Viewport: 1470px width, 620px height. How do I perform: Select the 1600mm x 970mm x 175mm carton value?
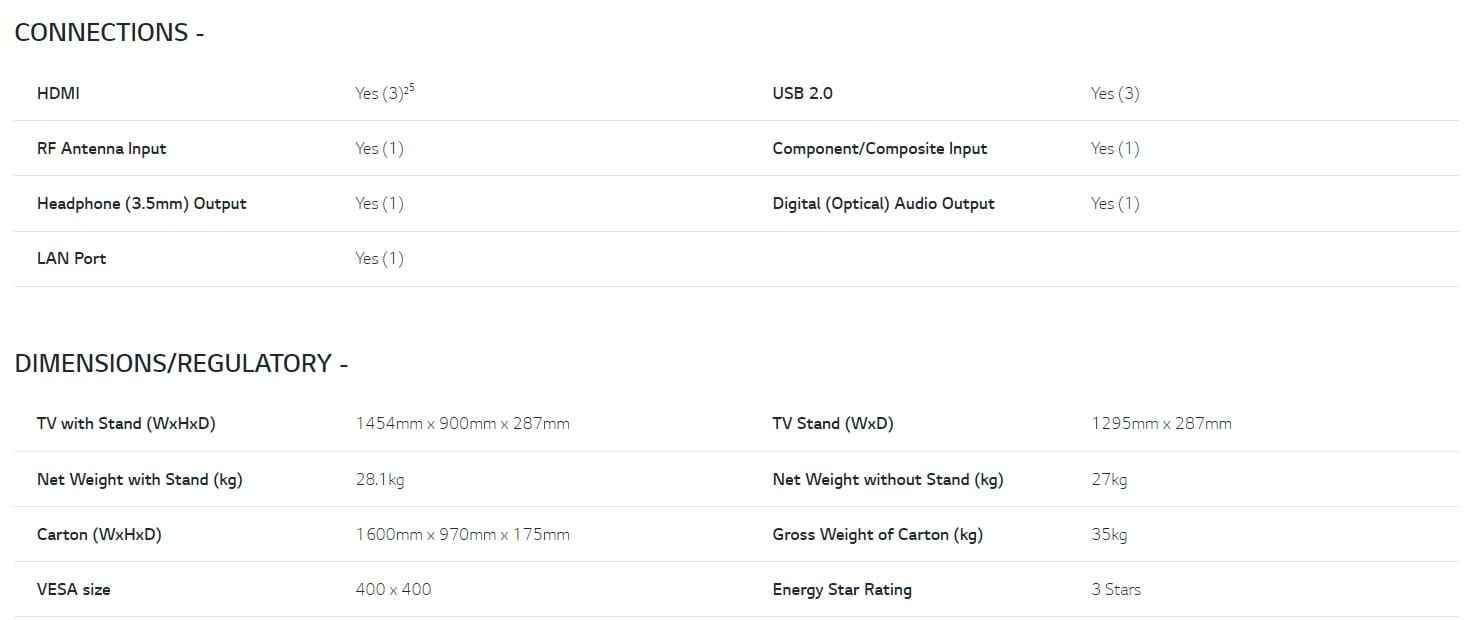[x=462, y=534]
